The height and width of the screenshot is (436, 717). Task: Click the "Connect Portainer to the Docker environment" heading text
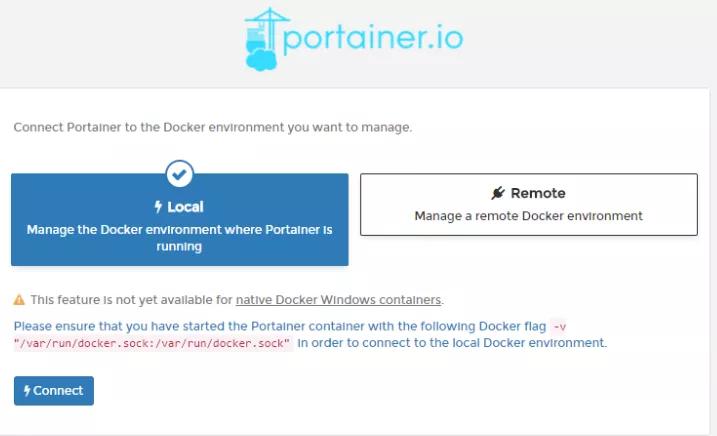pos(212,128)
